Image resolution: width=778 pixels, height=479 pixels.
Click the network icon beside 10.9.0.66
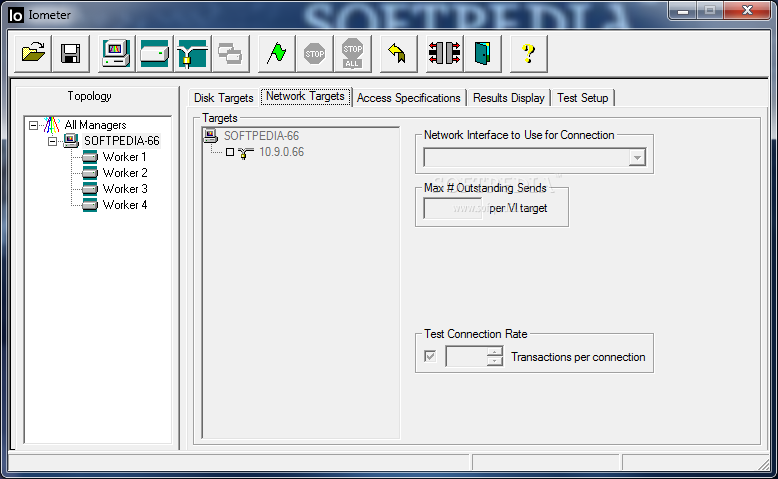(245, 153)
